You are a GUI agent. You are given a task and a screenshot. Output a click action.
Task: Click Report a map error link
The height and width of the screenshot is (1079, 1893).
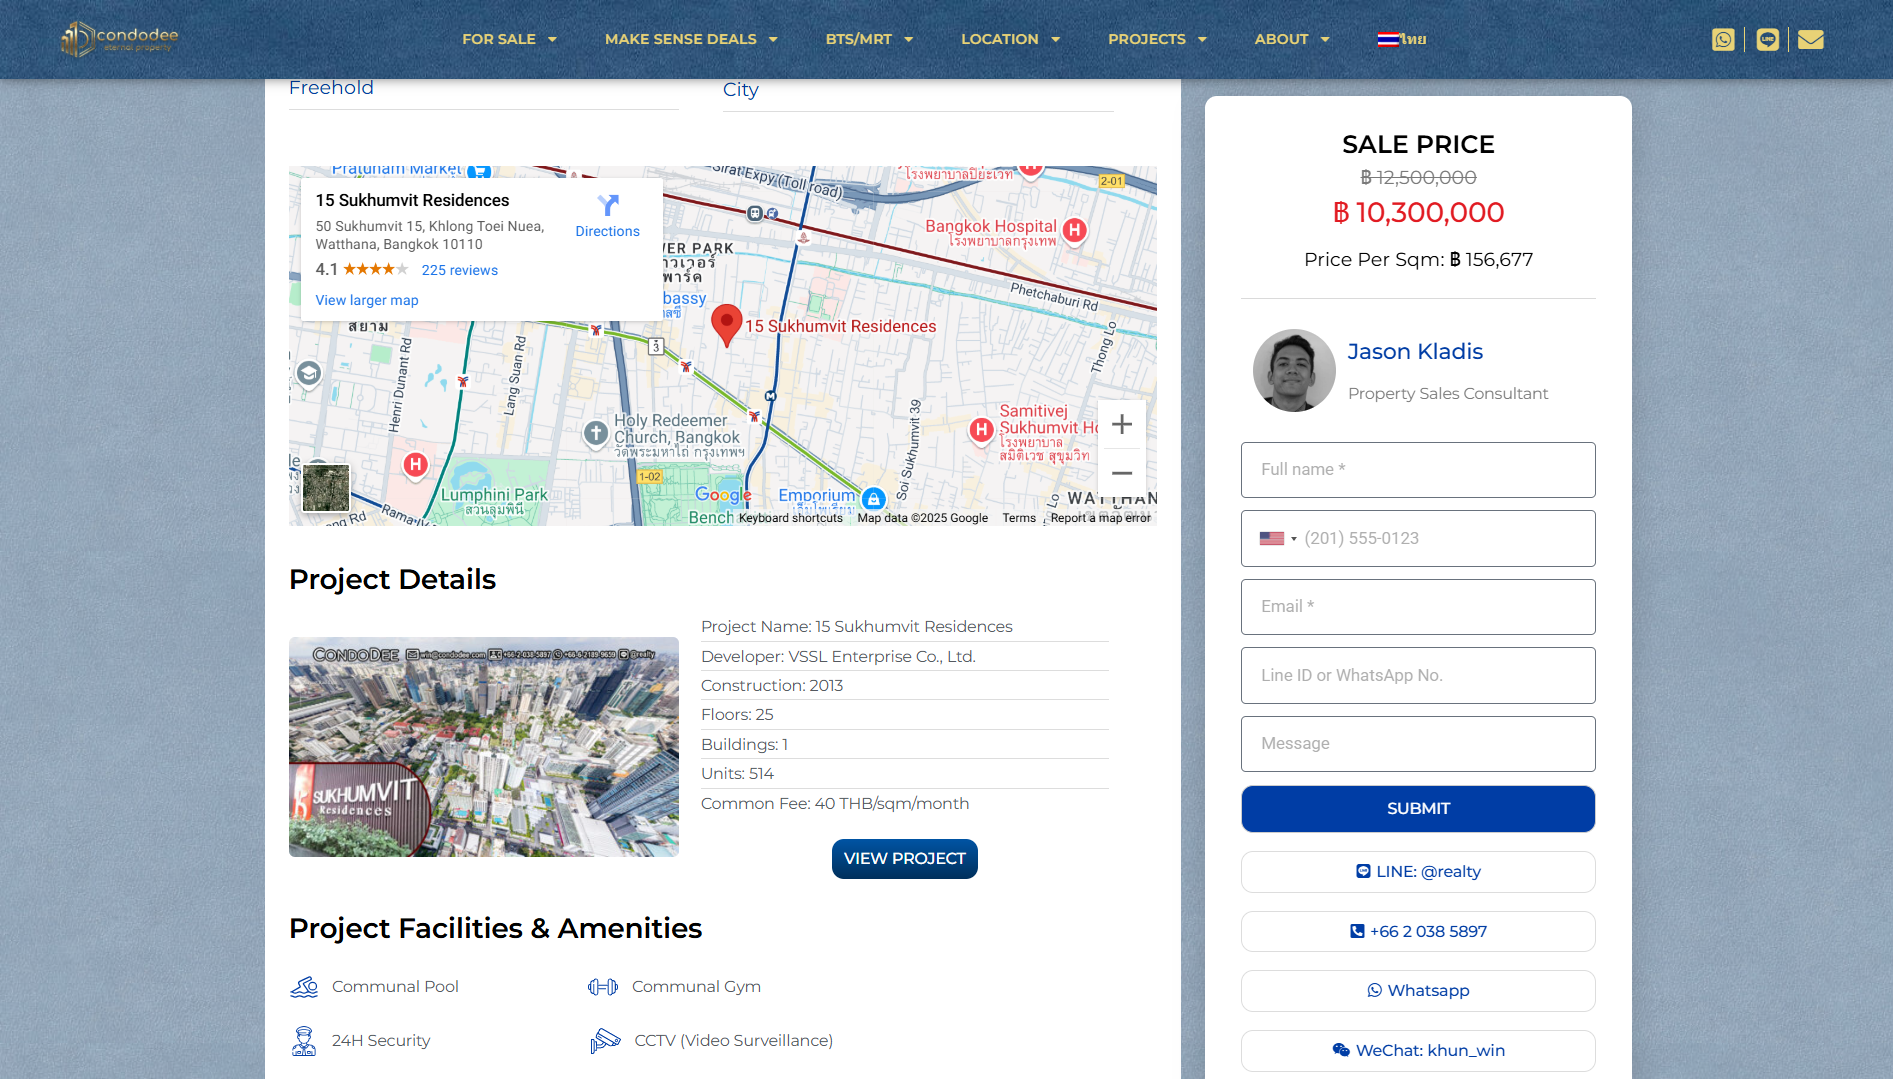pyautogui.click(x=1101, y=518)
